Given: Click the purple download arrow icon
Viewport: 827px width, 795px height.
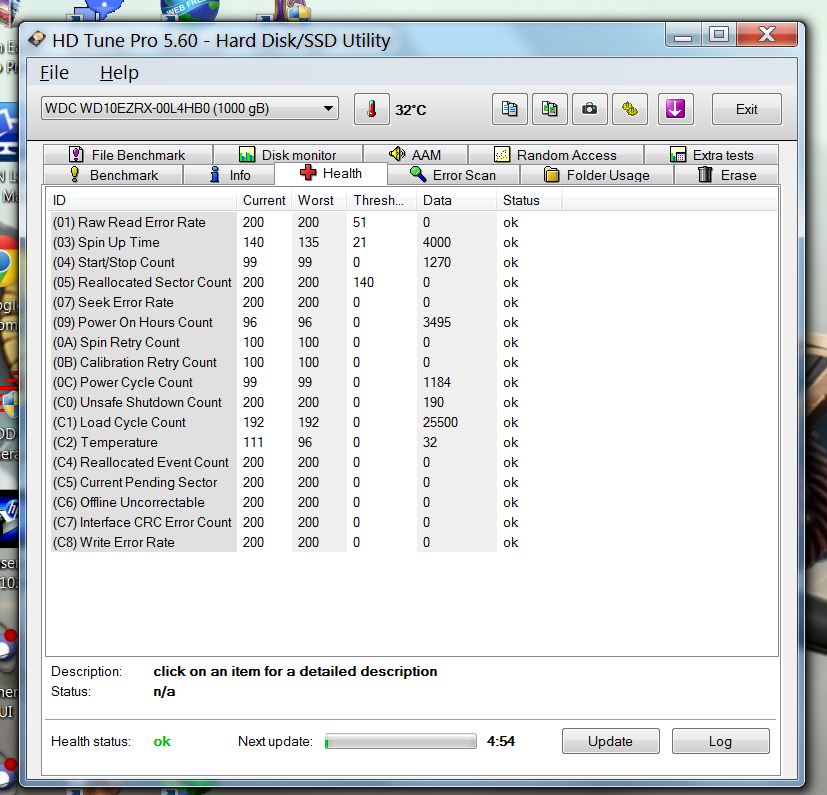Looking at the screenshot, I should tap(676, 109).
